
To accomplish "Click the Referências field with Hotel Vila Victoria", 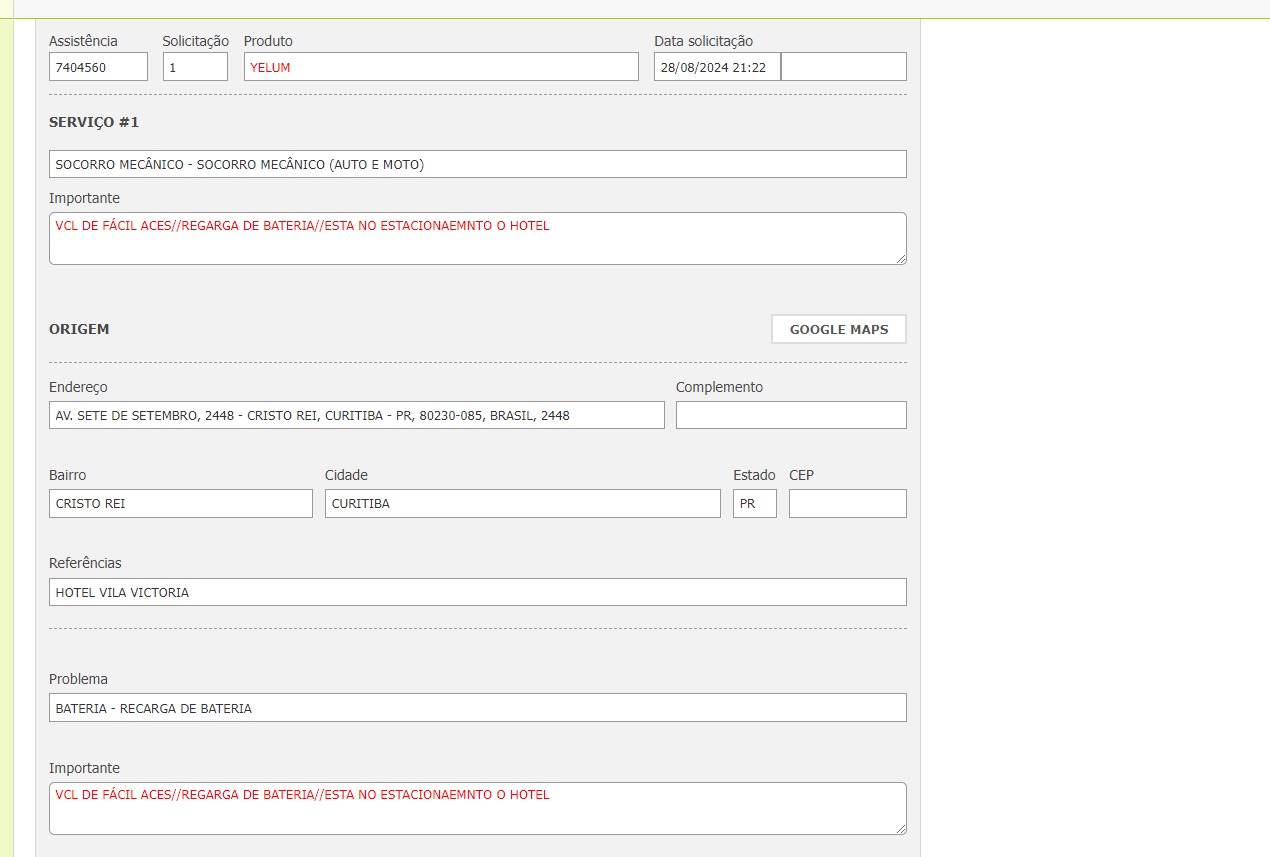I will click(477, 592).
